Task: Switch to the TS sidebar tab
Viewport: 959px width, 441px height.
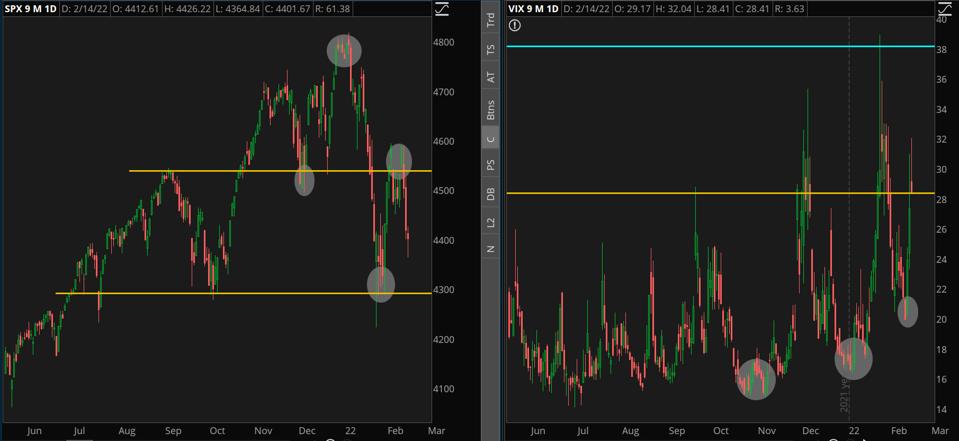Action: click(490, 49)
